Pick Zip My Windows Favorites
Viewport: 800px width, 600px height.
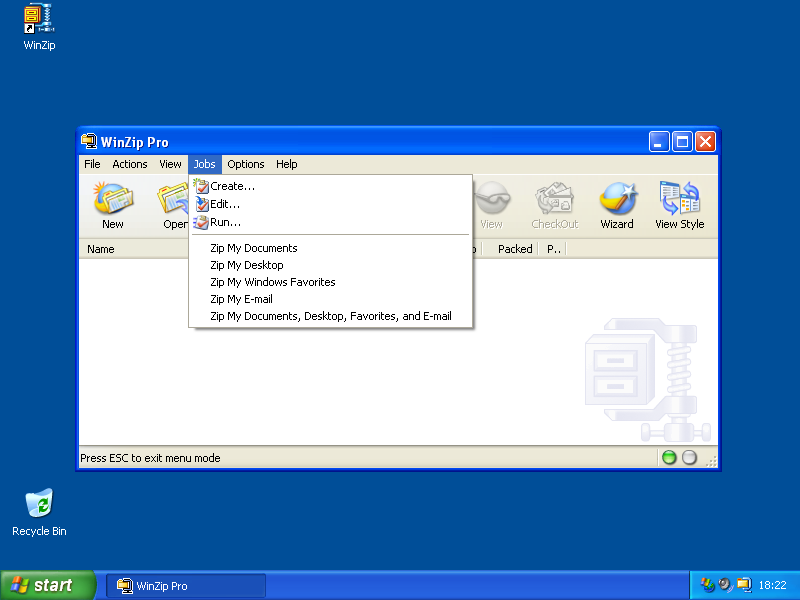click(x=272, y=282)
